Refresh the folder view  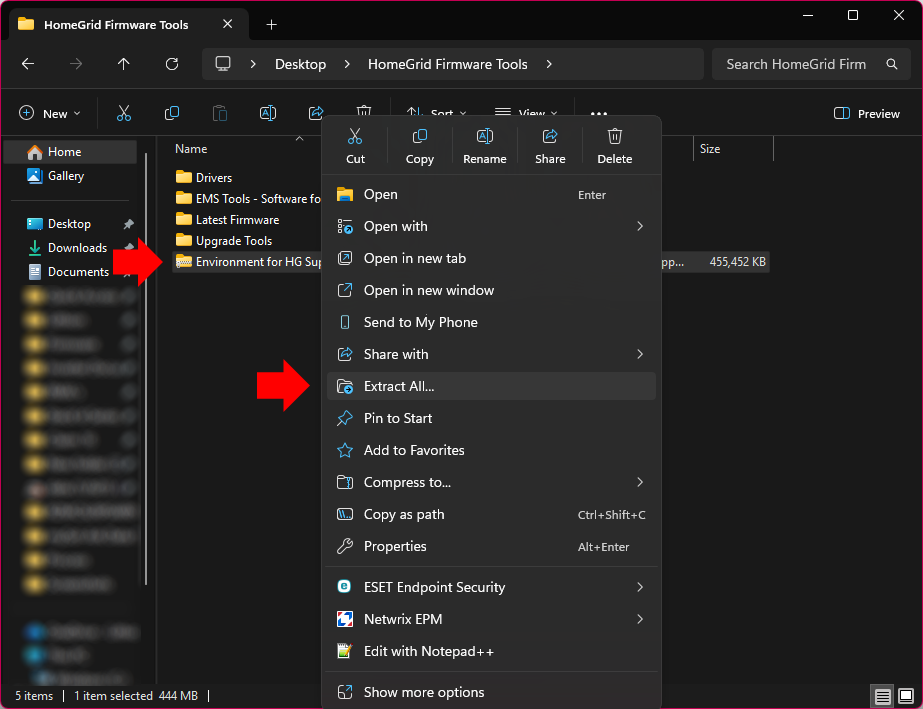pos(172,64)
